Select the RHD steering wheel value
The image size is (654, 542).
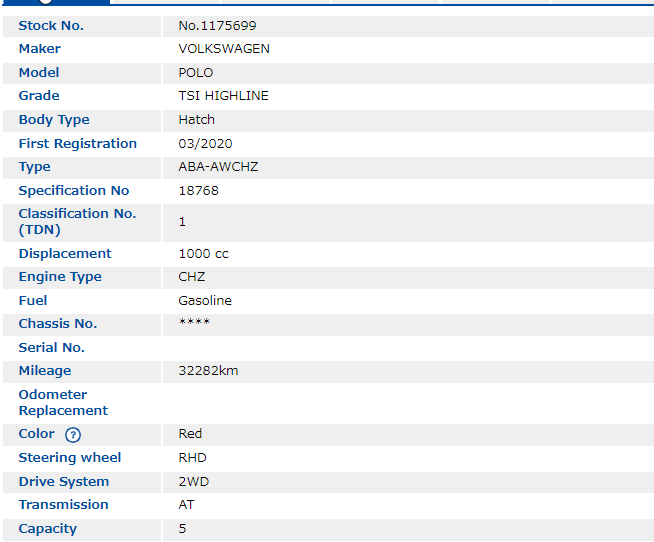[192, 458]
